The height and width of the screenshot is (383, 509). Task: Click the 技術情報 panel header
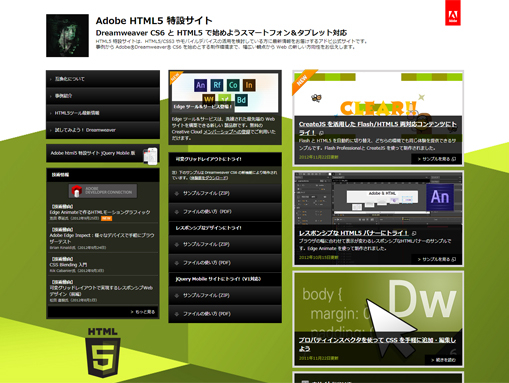tap(103, 175)
